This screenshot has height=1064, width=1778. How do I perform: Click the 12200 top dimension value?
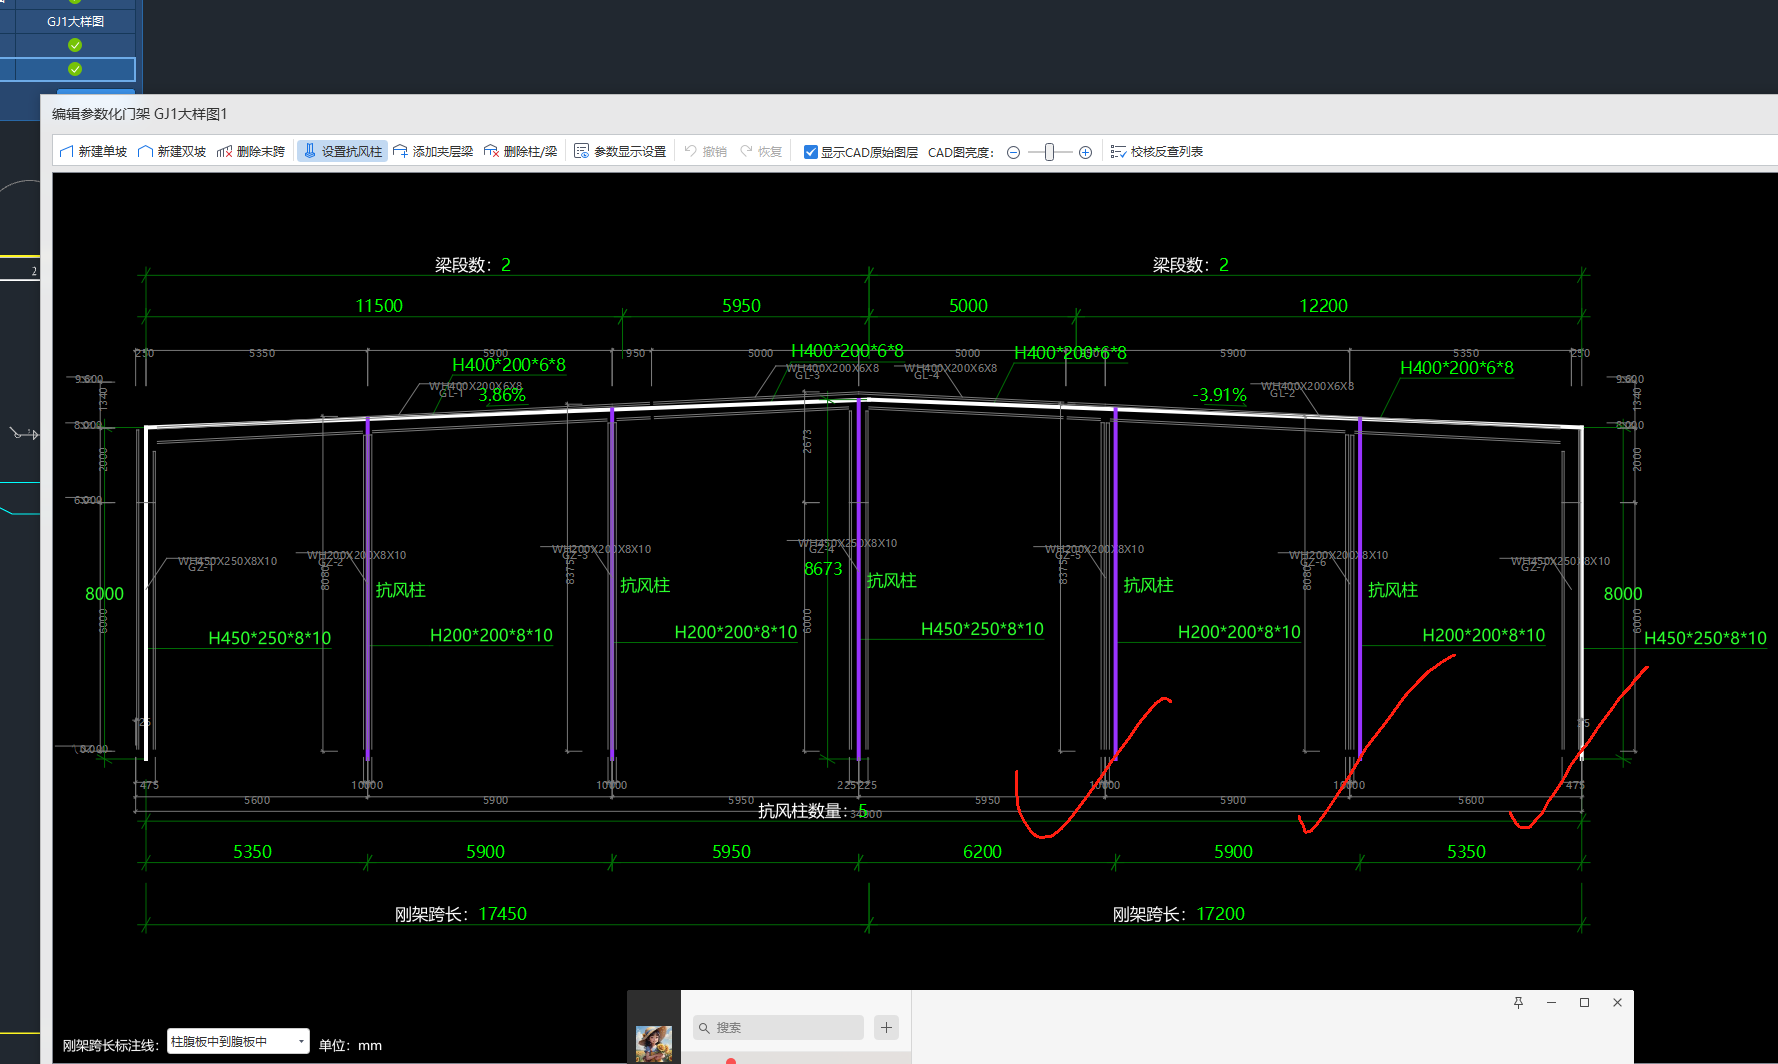coord(1323,306)
